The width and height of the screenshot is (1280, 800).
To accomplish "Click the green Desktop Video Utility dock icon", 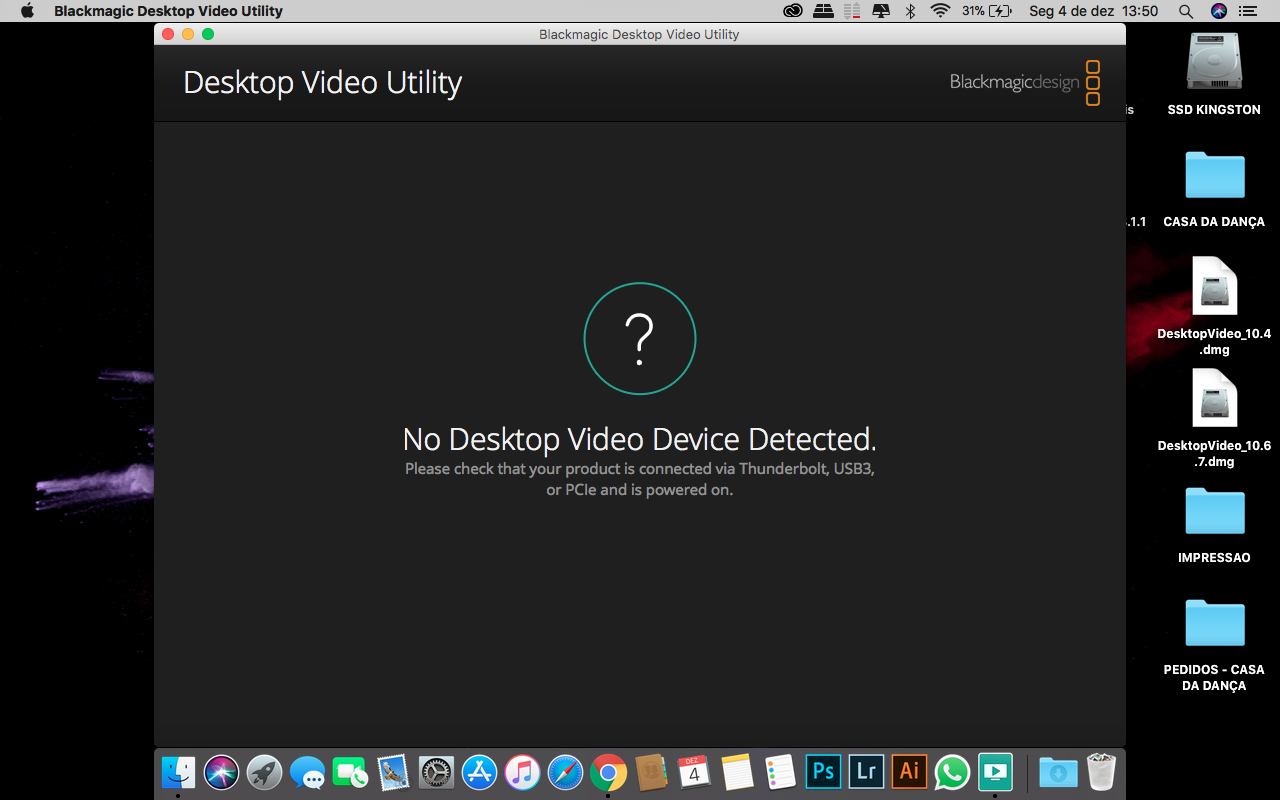I will pyautogui.click(x=995, y=772).
